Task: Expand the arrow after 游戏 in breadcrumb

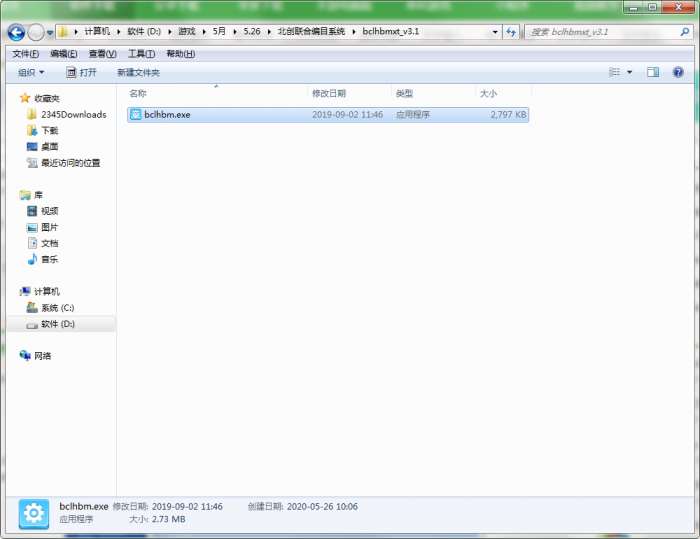Action: [x=204, y=32]
